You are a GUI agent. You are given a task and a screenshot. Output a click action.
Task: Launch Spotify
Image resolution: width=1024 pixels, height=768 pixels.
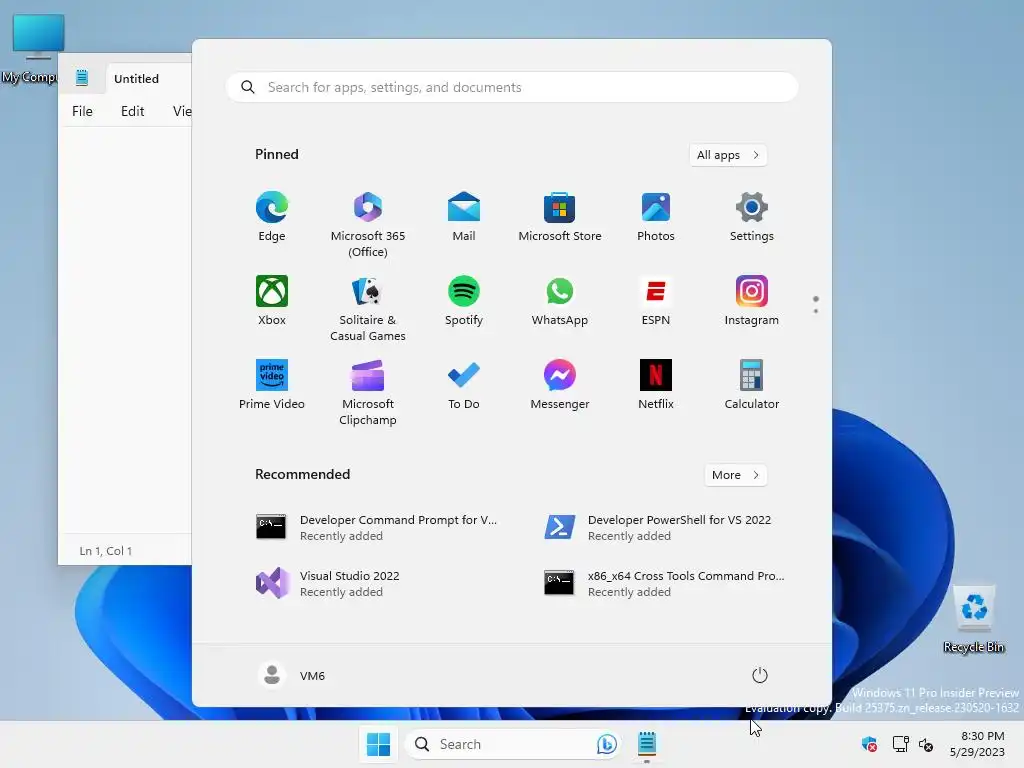464,300
